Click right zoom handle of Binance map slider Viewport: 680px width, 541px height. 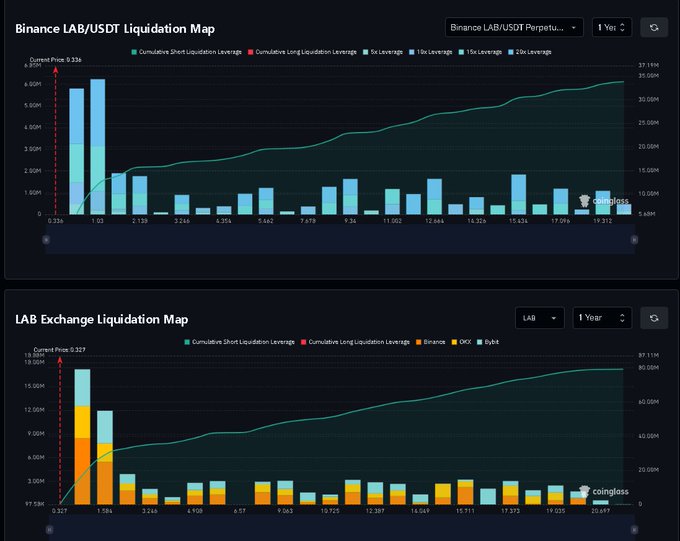(634, 239)
